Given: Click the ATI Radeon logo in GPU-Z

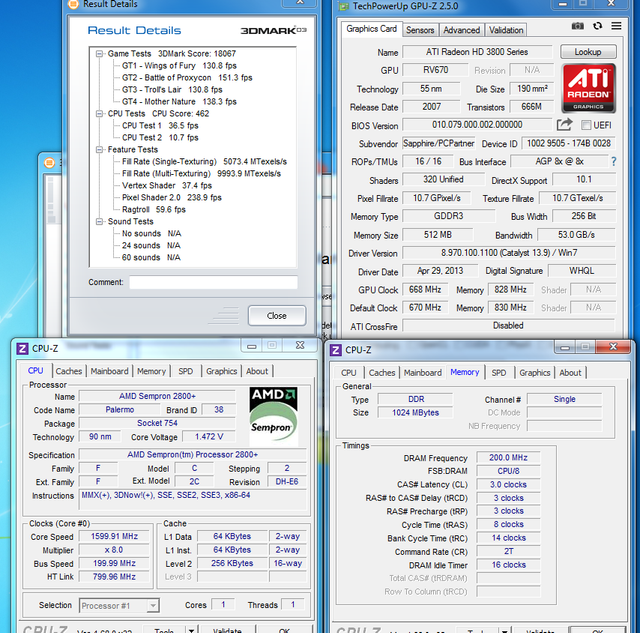Looking at the screenshot, I should click(589, 88).
